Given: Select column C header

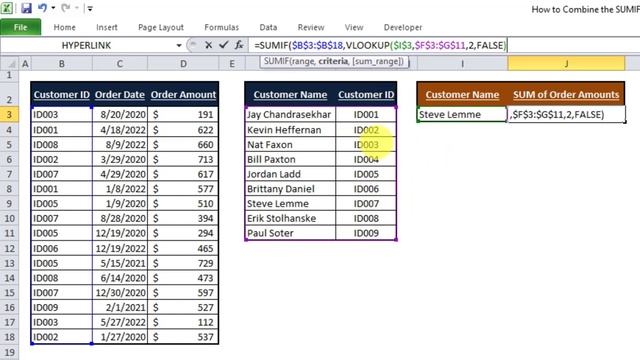Looking at the screenshot, I should click(x=120, y=64).
